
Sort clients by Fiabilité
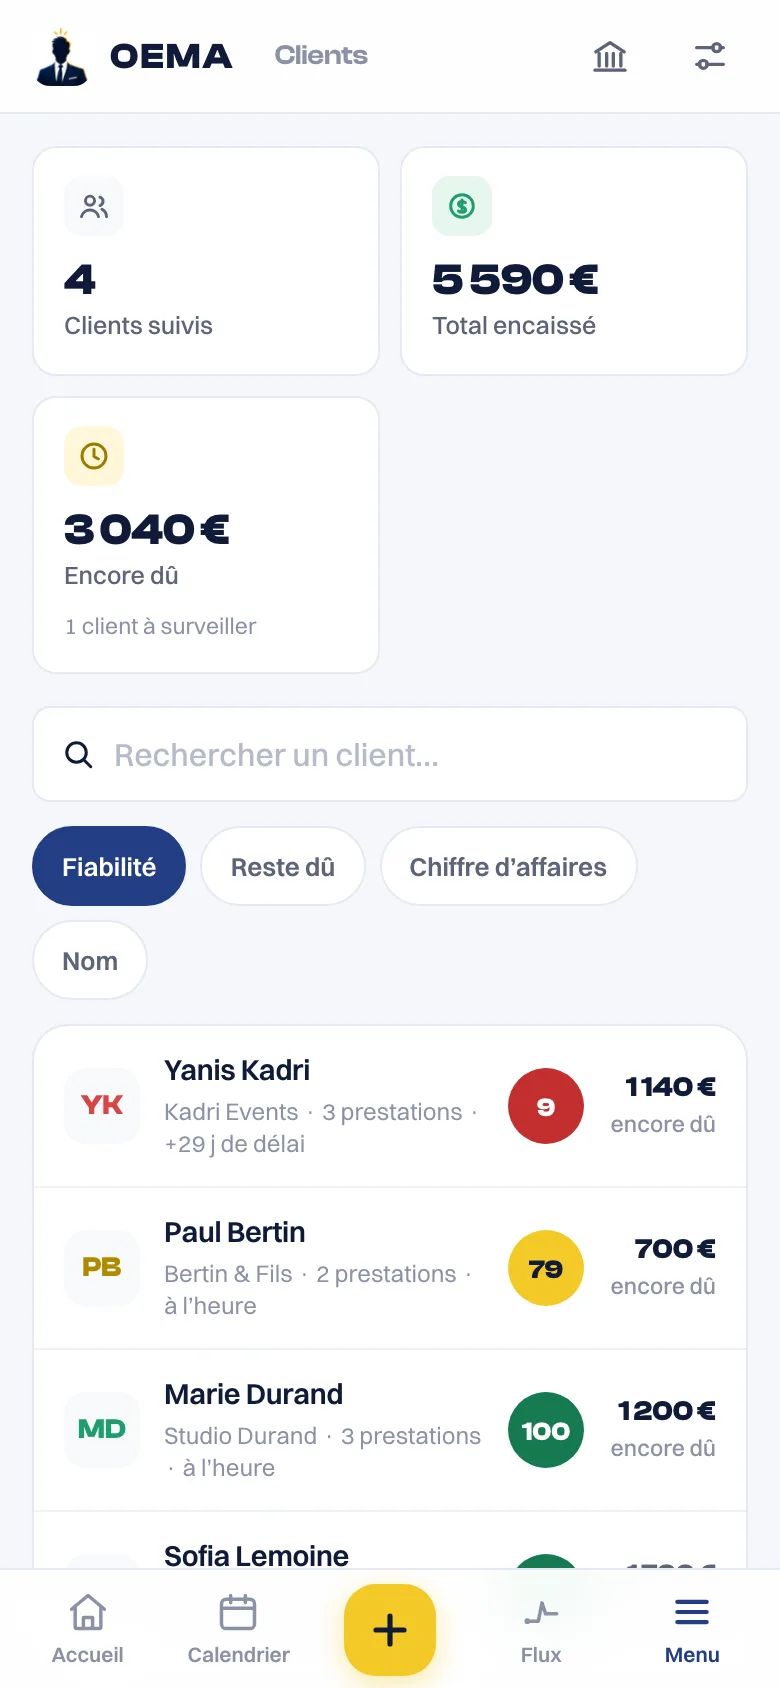tap(109, 866)
